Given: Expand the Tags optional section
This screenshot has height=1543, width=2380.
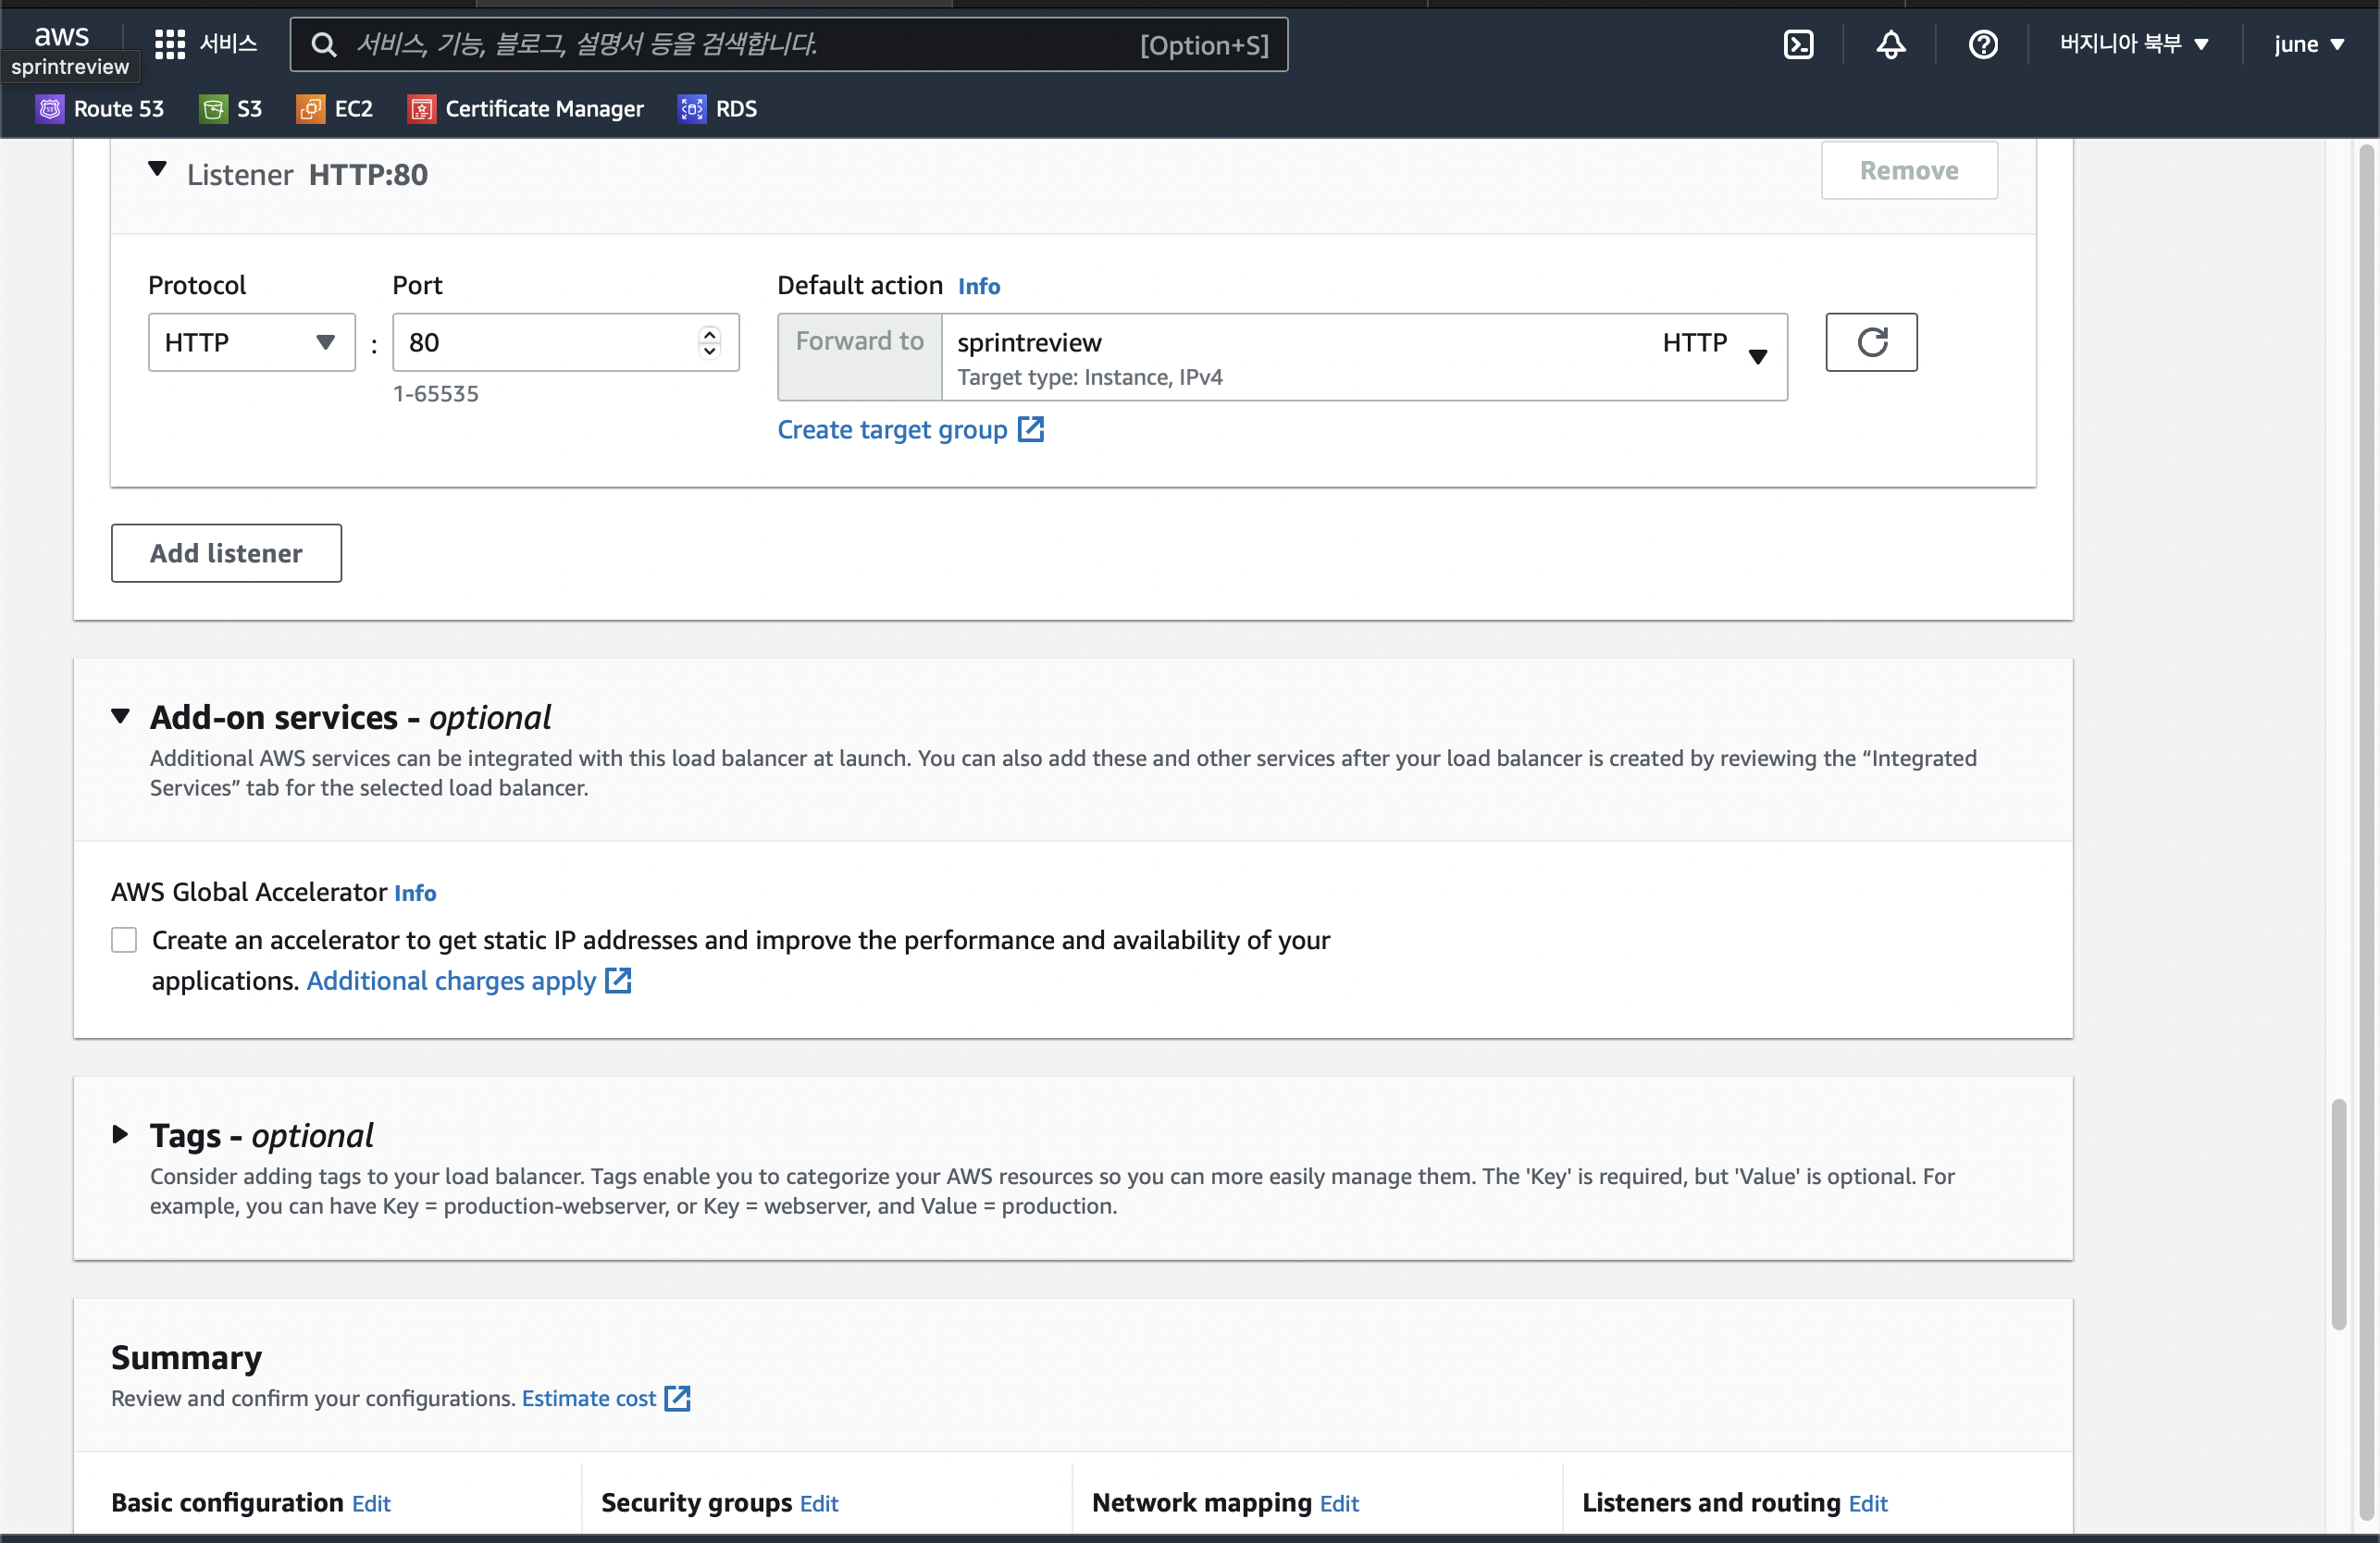Looking at the screenshot, I should [120, 1134].
